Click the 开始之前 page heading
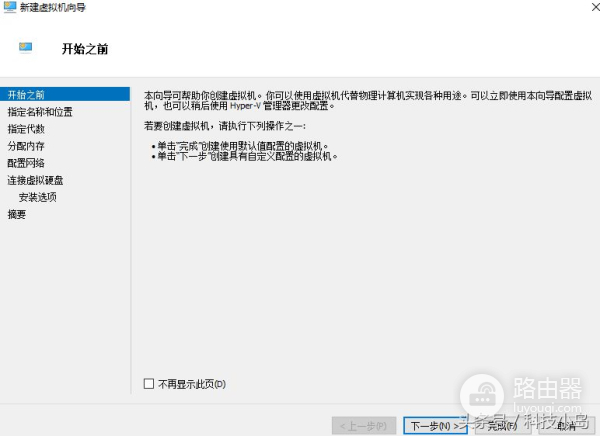 tap(85, 49)
